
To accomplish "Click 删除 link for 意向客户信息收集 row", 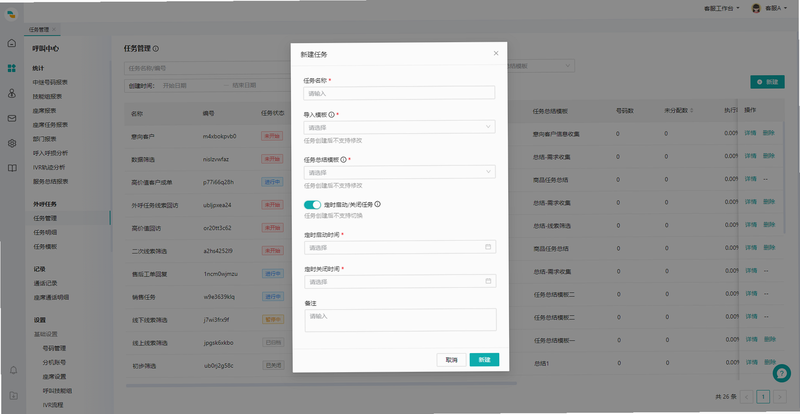I will pyautogui.click(x=769, y=133).
